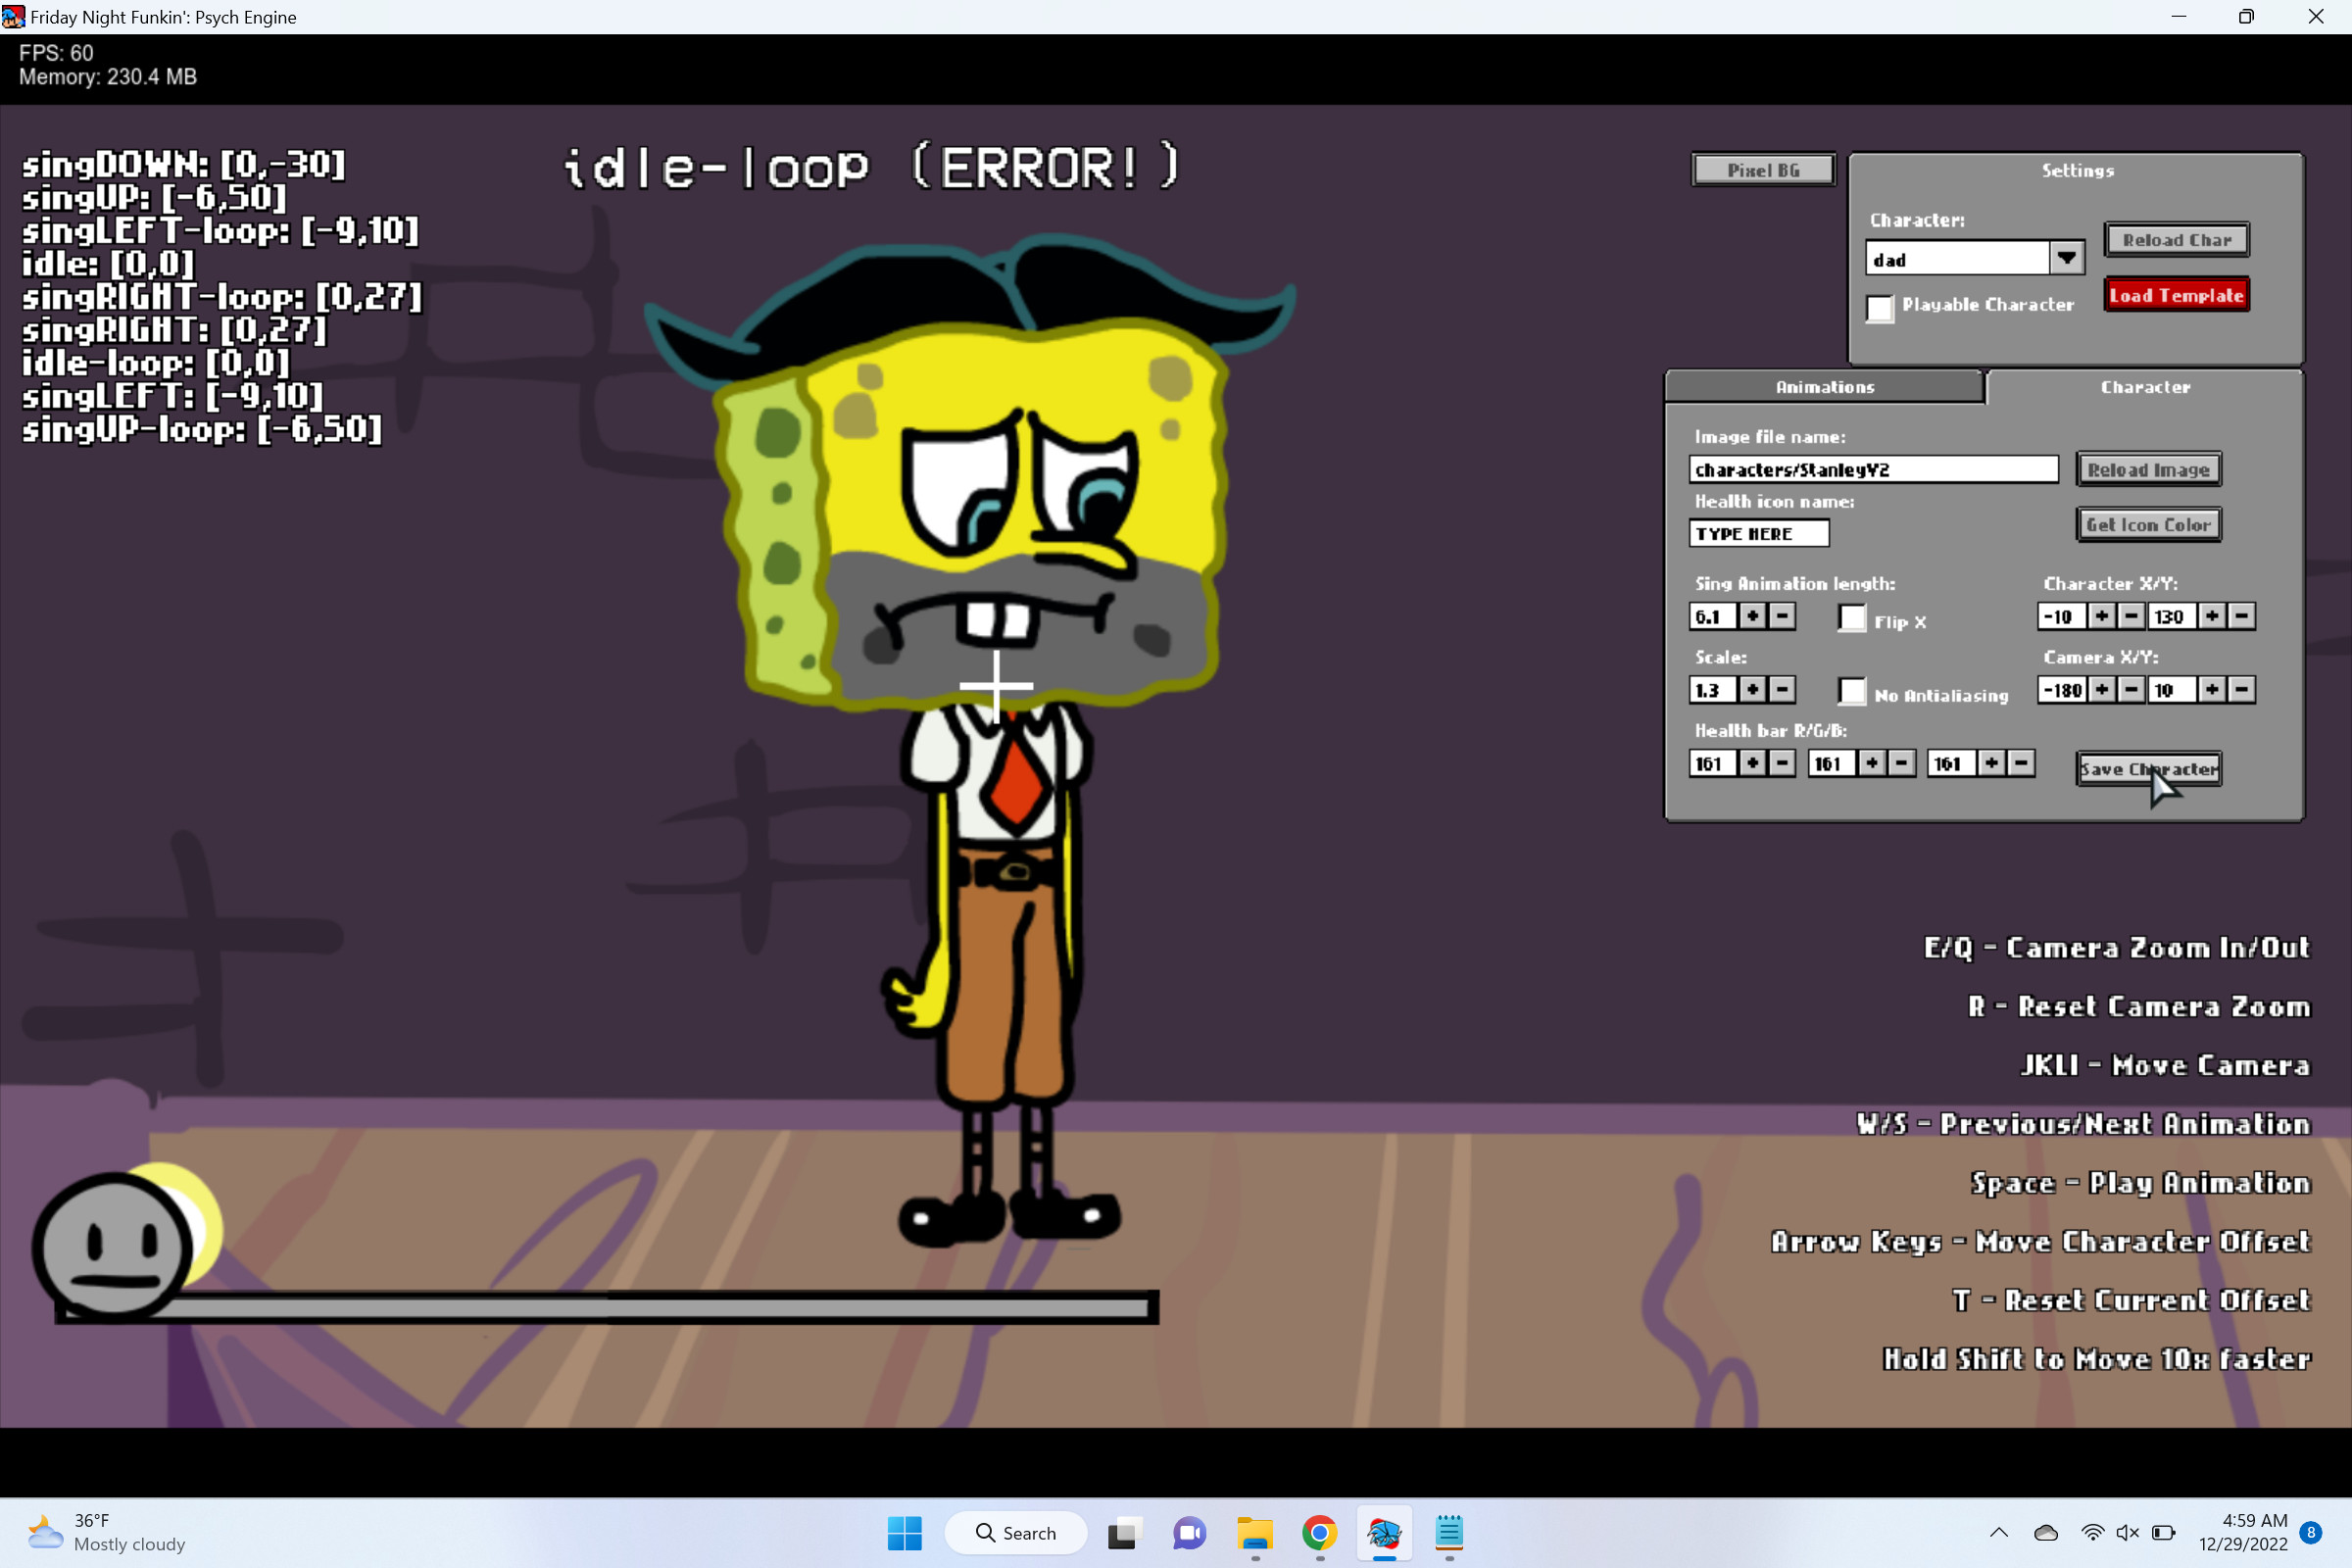Toggle the Flip X checkbox

coord(1852,619)
